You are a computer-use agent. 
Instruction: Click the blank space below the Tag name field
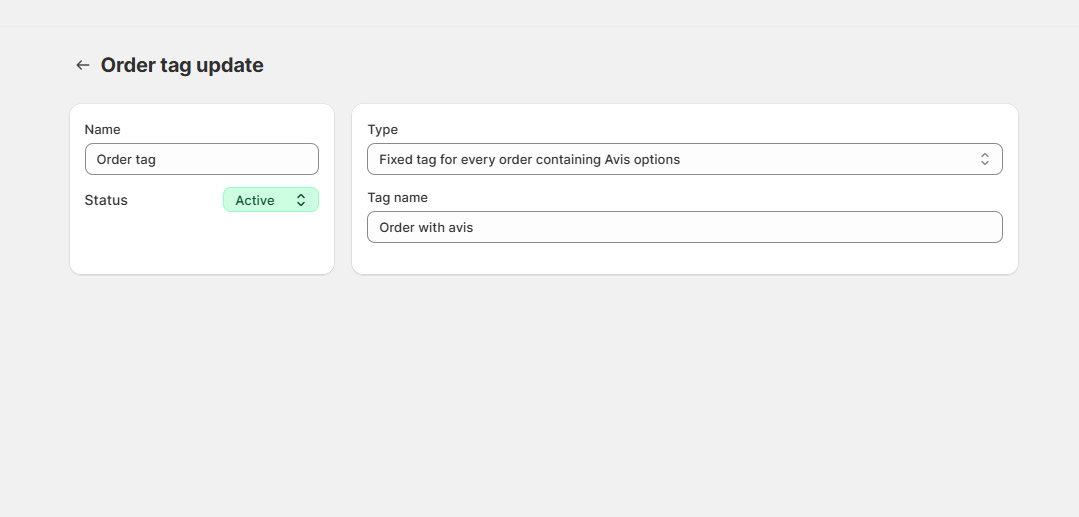[x=684, y=258]
